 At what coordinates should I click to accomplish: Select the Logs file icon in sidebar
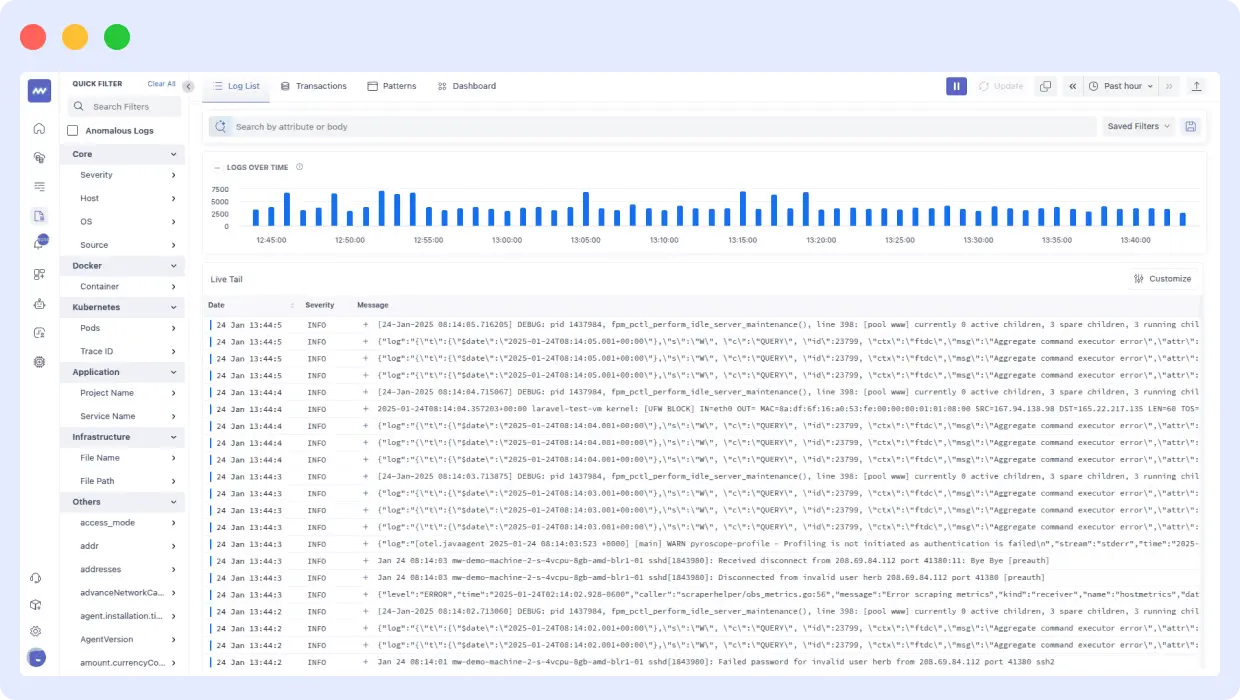[39, 215]
